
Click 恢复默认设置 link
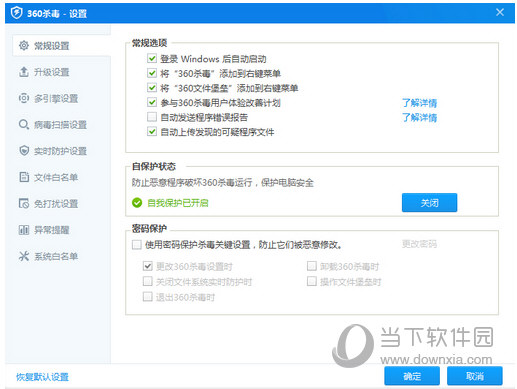tap(42, 377)
